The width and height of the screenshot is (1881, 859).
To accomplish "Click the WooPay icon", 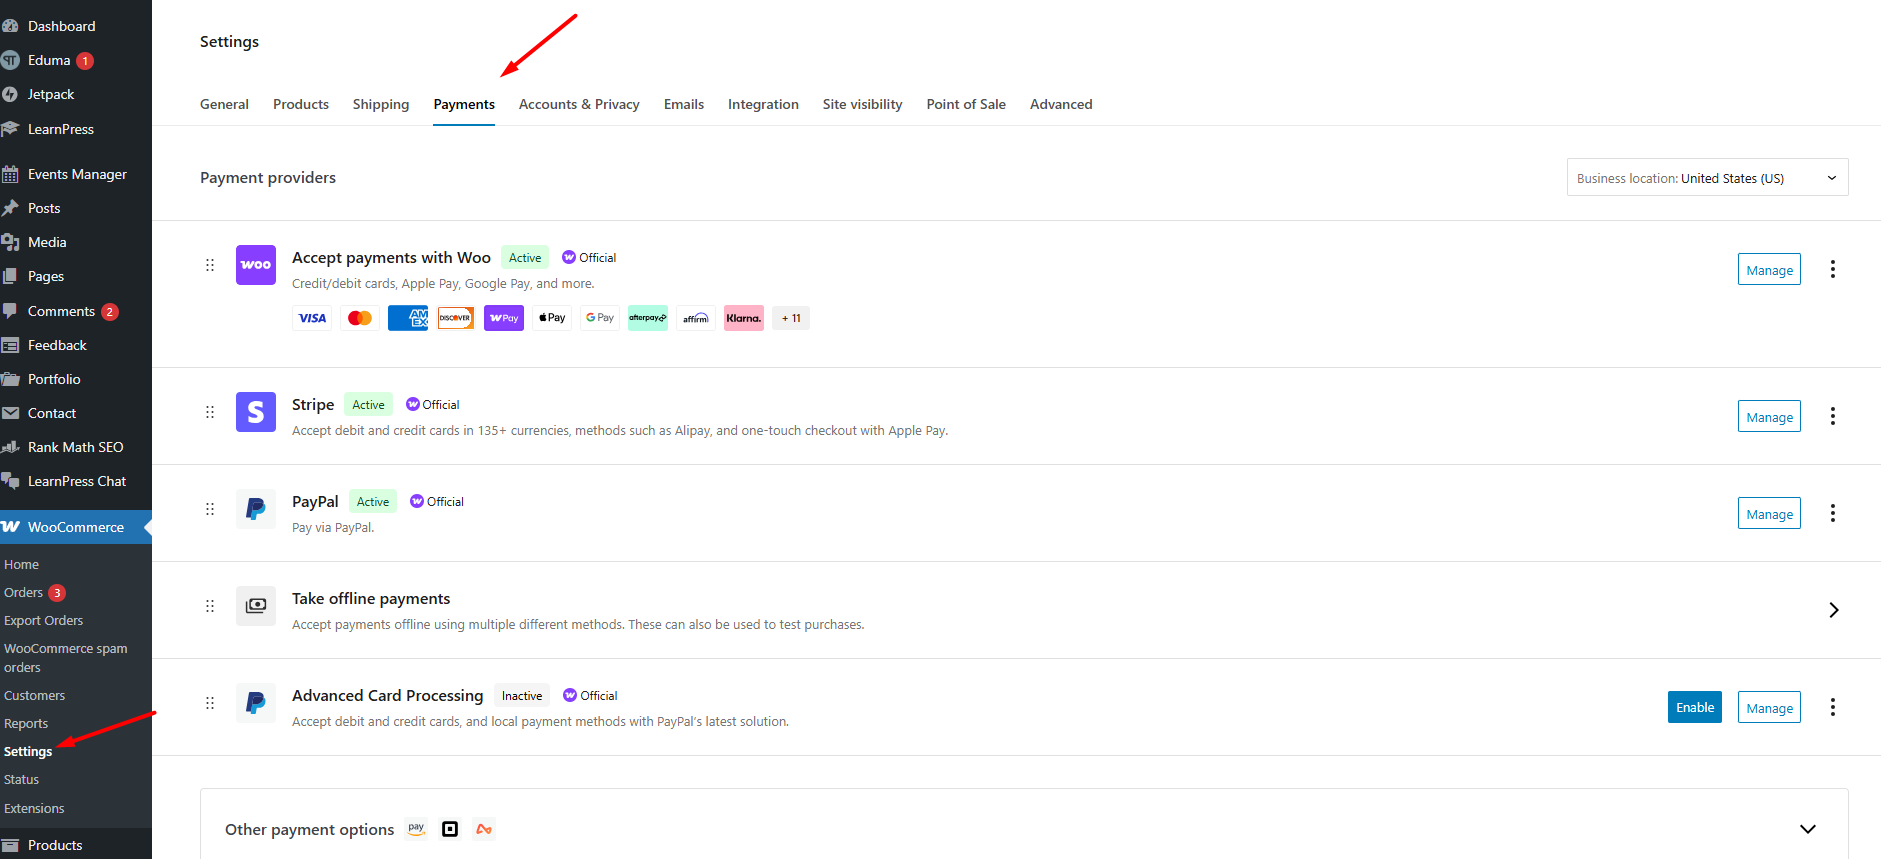I will 504,318.
